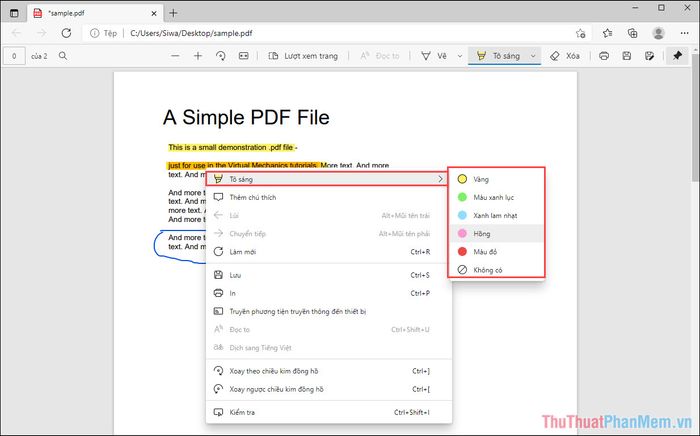
Task: Rotate the PDF using toolbar rotate icon
Action: coord(221,56)
